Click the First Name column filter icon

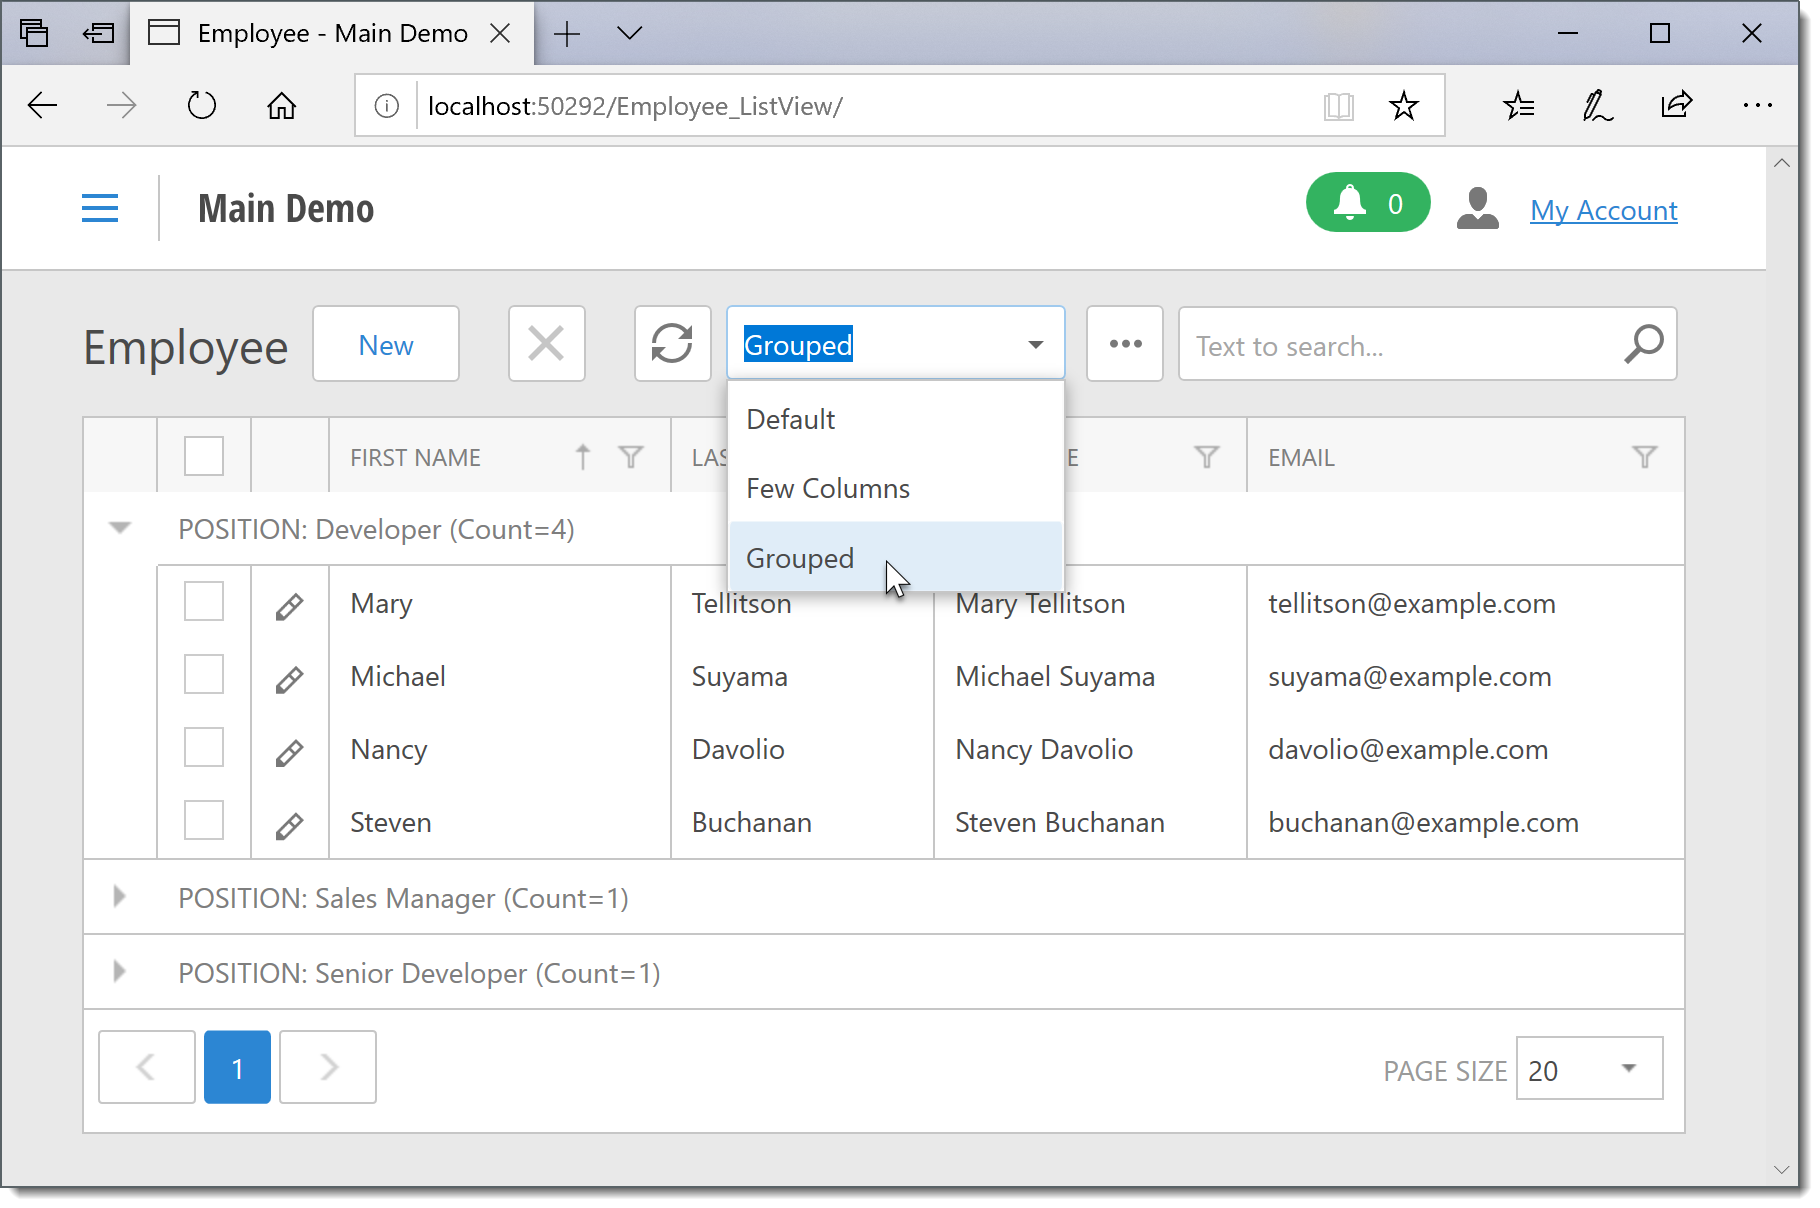point(630,457)
